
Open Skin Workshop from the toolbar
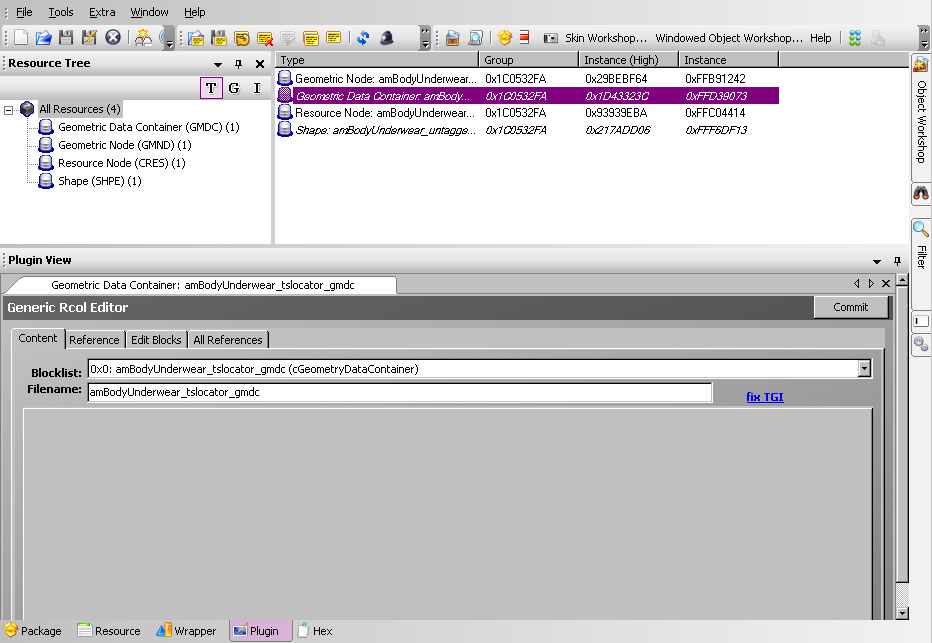coord(596,38)
